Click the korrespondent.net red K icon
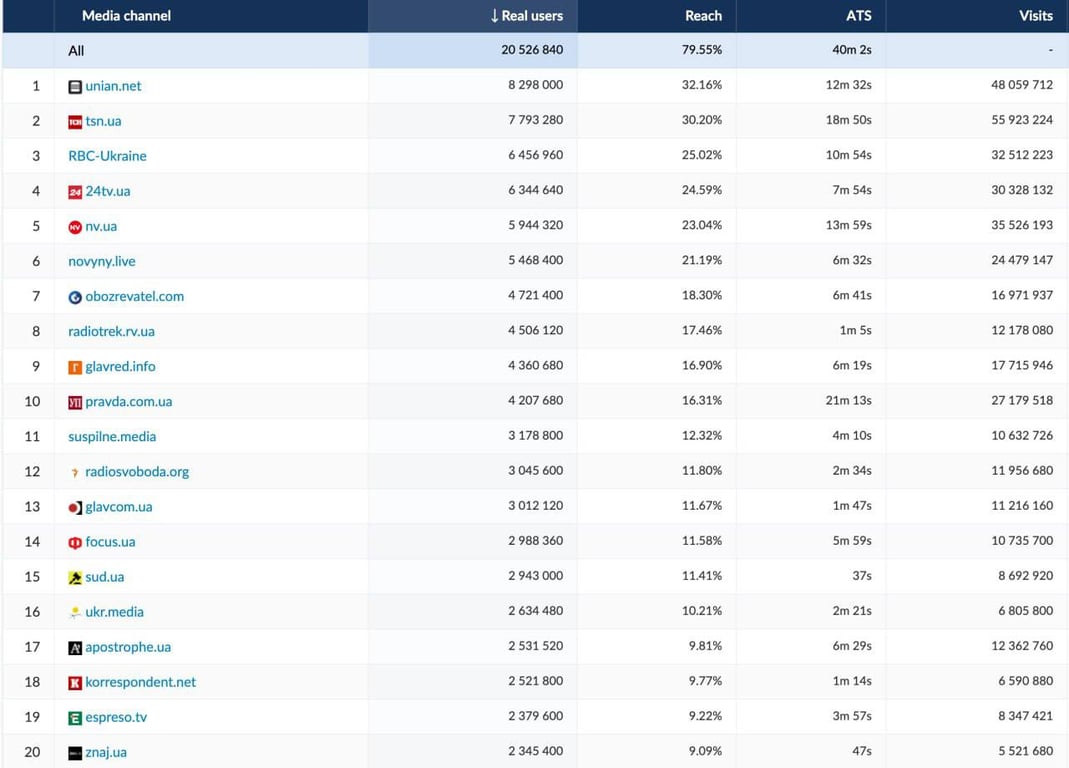Screen dimensions: 1069x768 75,683
